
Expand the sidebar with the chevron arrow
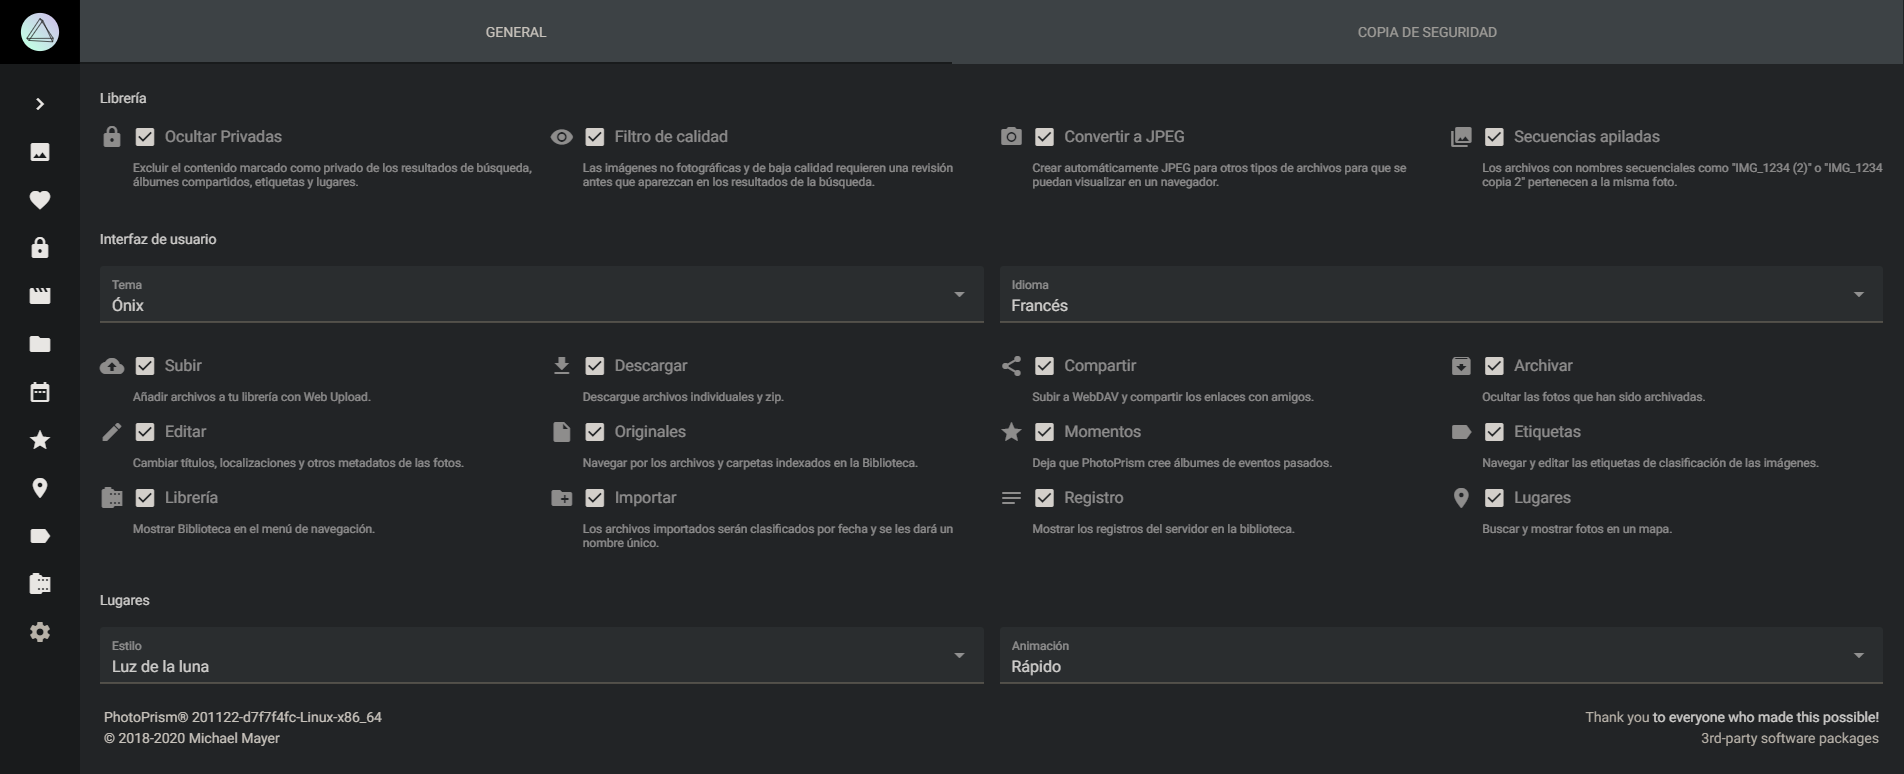click(40, 104)
